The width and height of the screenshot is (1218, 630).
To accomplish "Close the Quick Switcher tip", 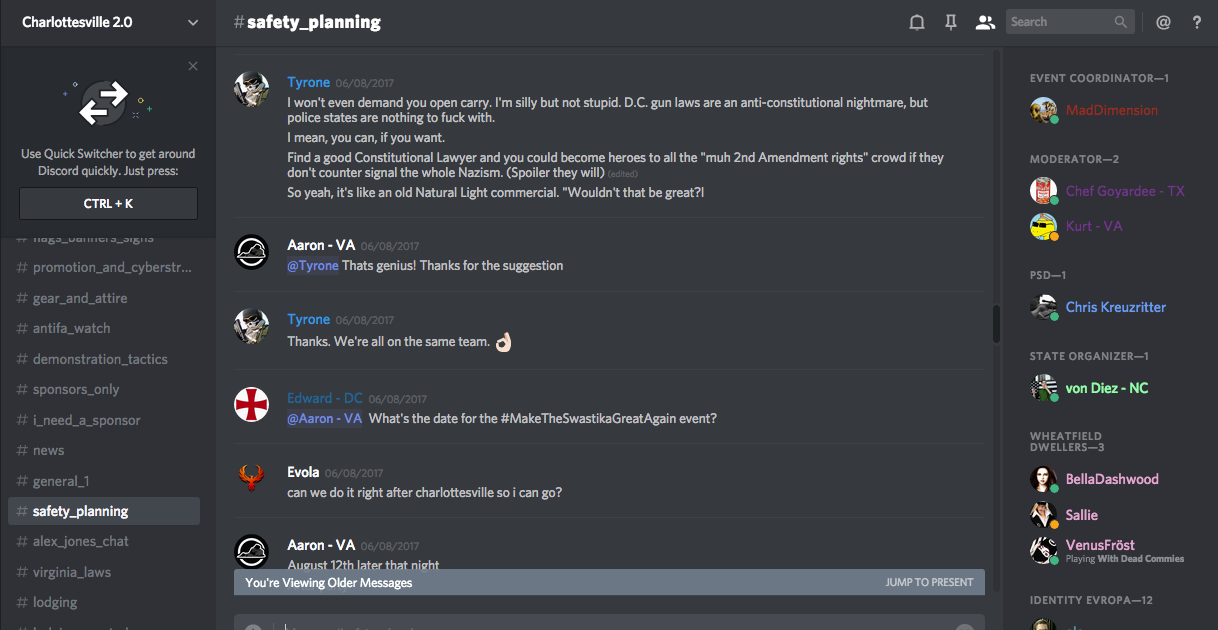I will (x=193, y=66).
